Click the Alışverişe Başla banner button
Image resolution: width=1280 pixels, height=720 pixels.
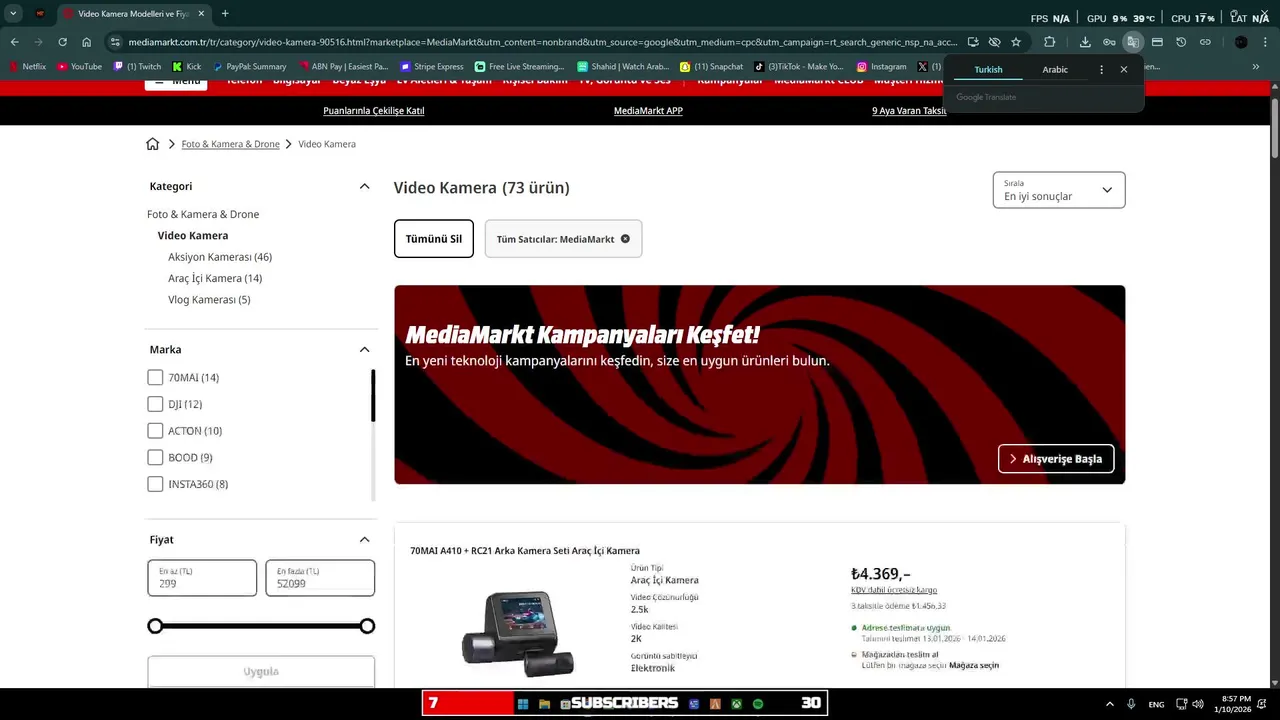(x=1056, y=458)
